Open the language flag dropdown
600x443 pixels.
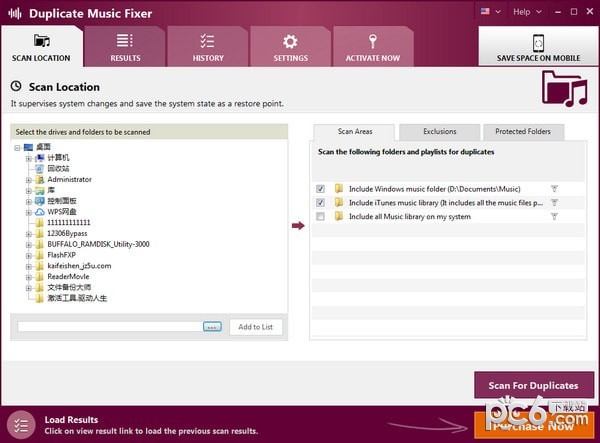(x=491, y=11)
